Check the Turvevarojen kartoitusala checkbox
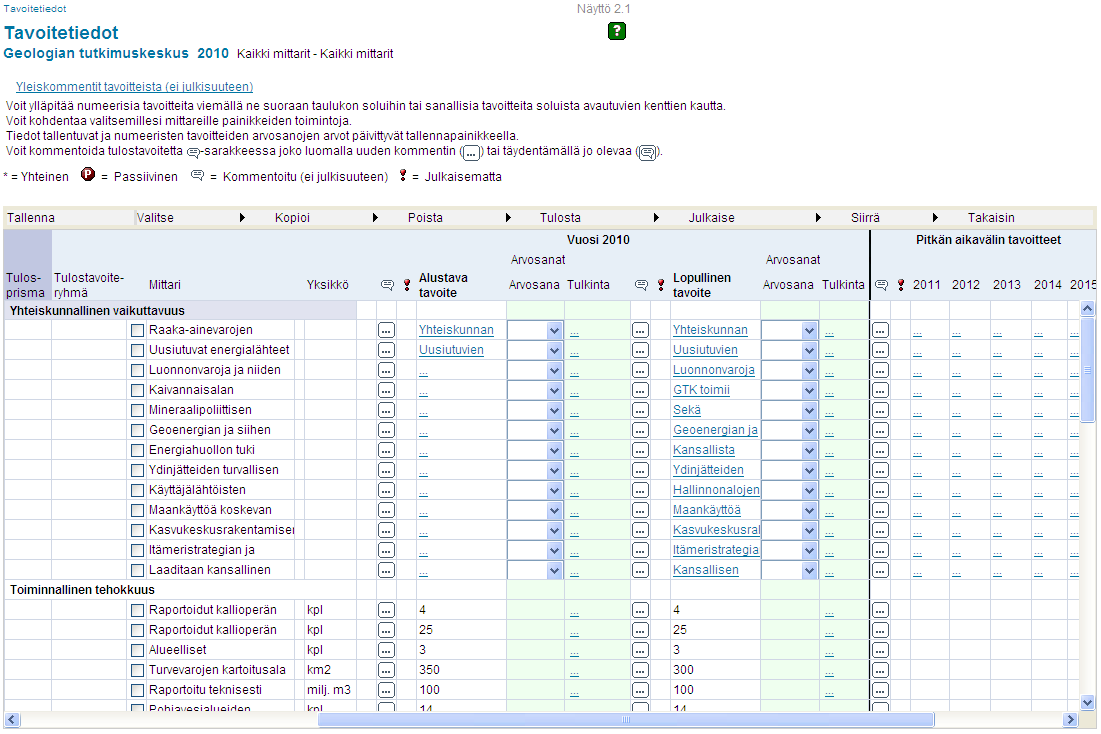1101x734 pixels. [x=138, y=670]
